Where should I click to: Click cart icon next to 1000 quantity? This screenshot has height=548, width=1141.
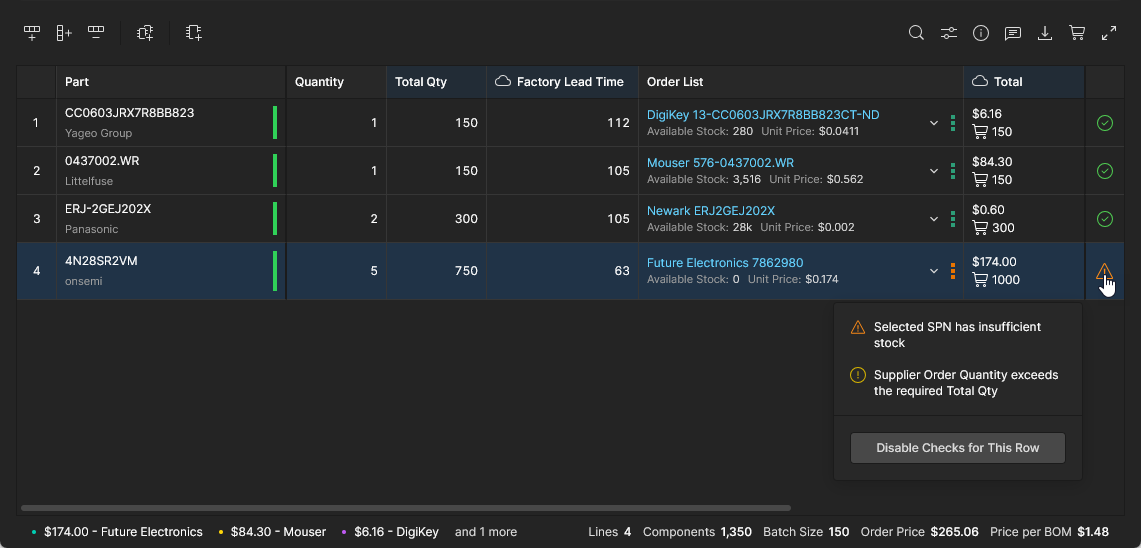tap(979, 279)
